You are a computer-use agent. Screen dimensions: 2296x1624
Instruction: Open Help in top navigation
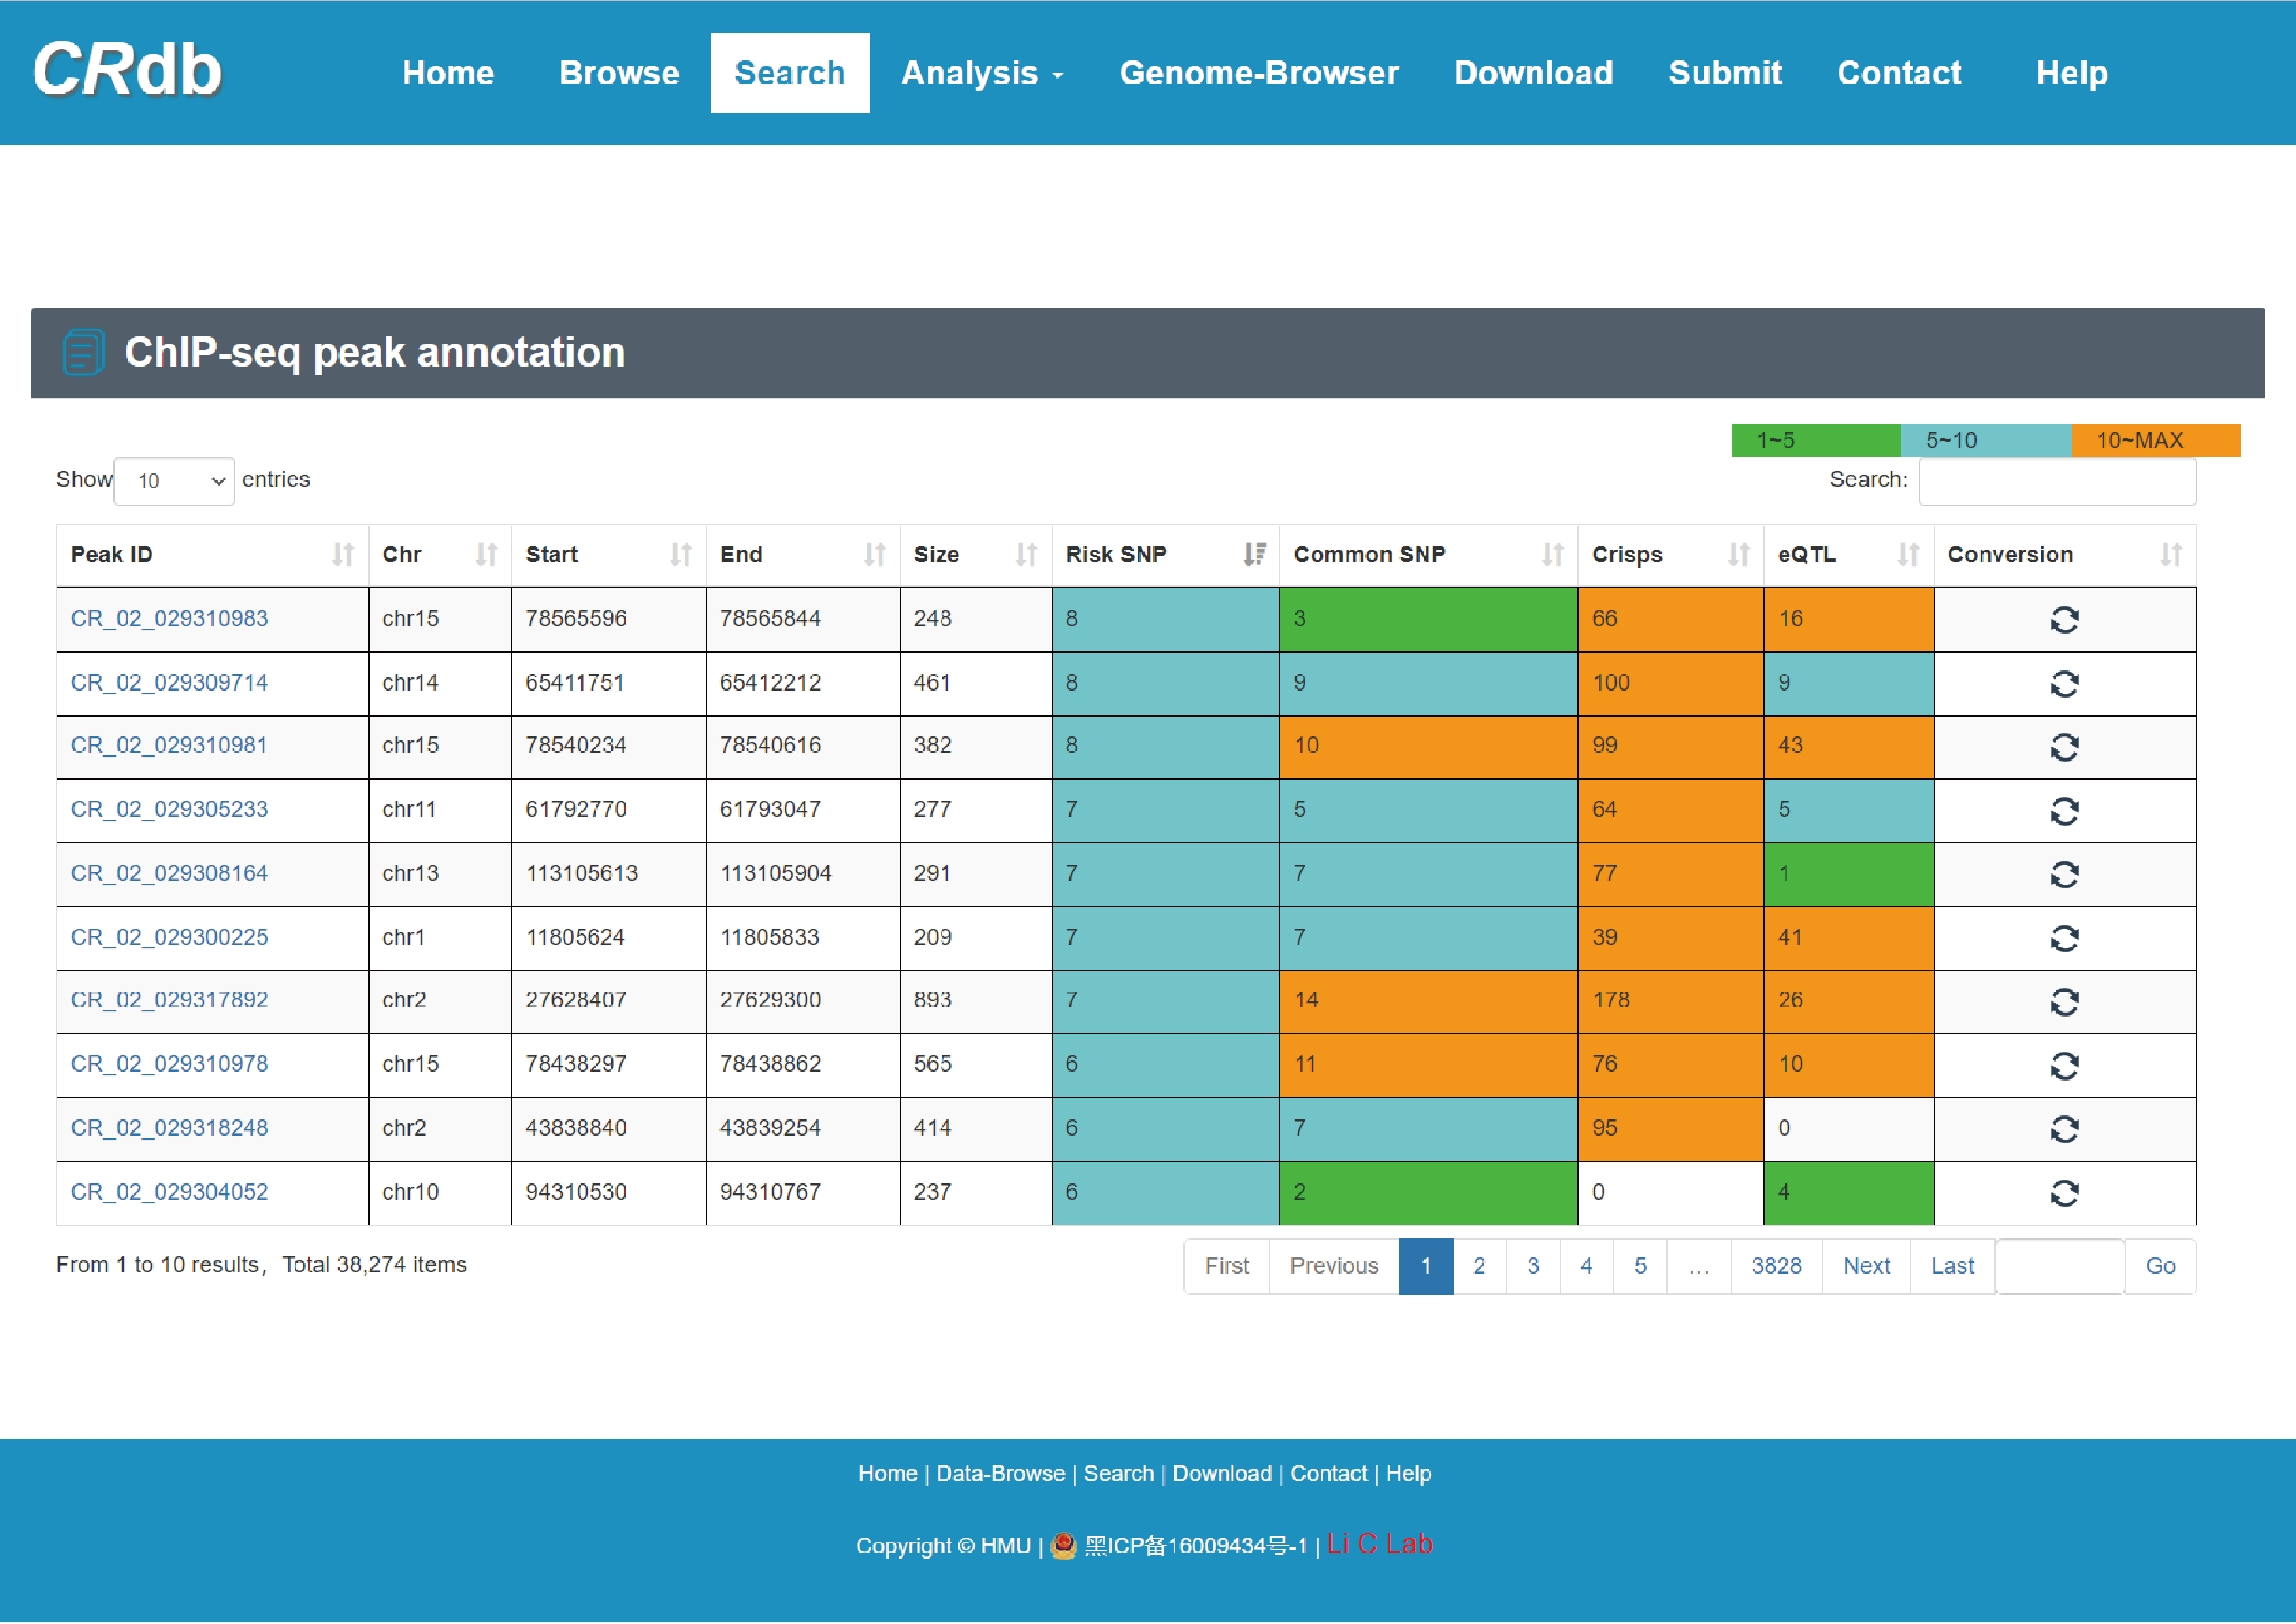coord(2071,73)
